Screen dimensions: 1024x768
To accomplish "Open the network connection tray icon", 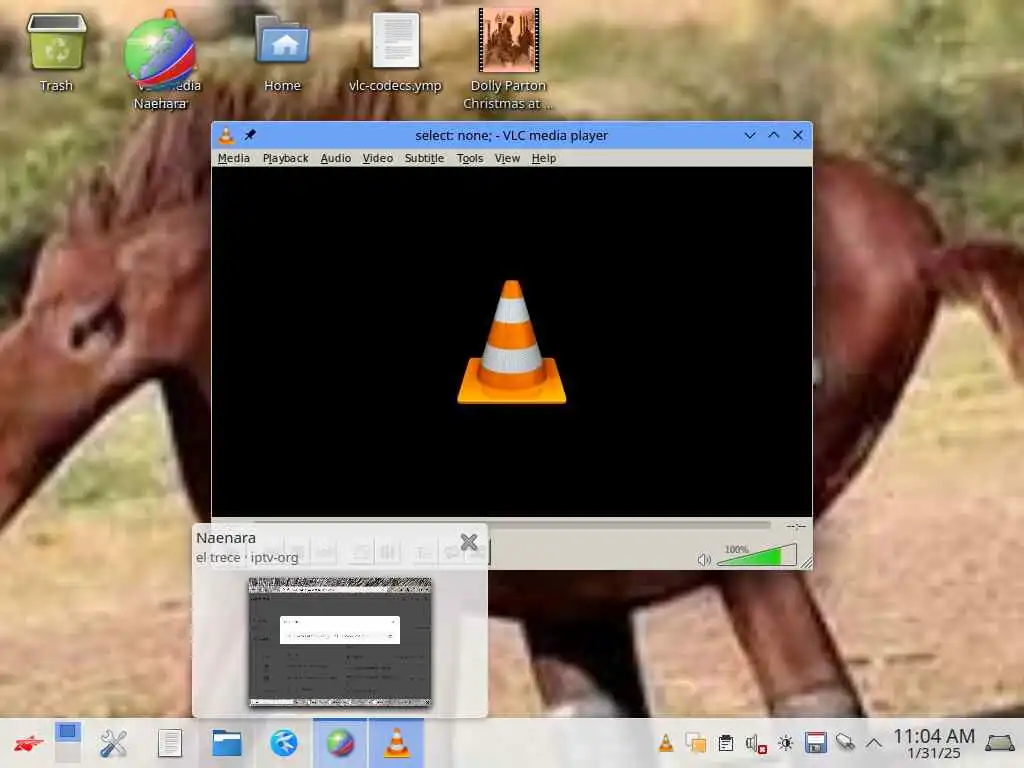I will (845, 743).
